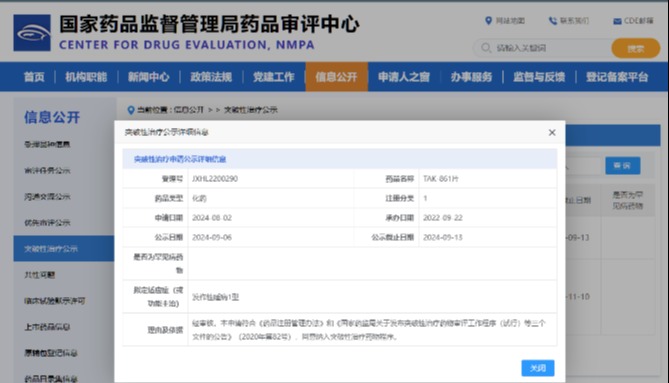Click acceptance number JXHL2200290

click(215, 179)
